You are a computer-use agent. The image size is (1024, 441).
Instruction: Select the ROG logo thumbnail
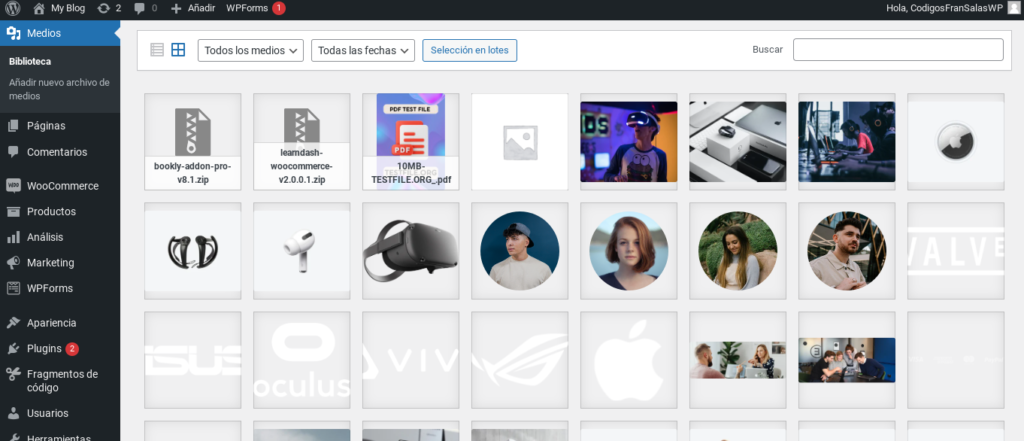[520, 360]
